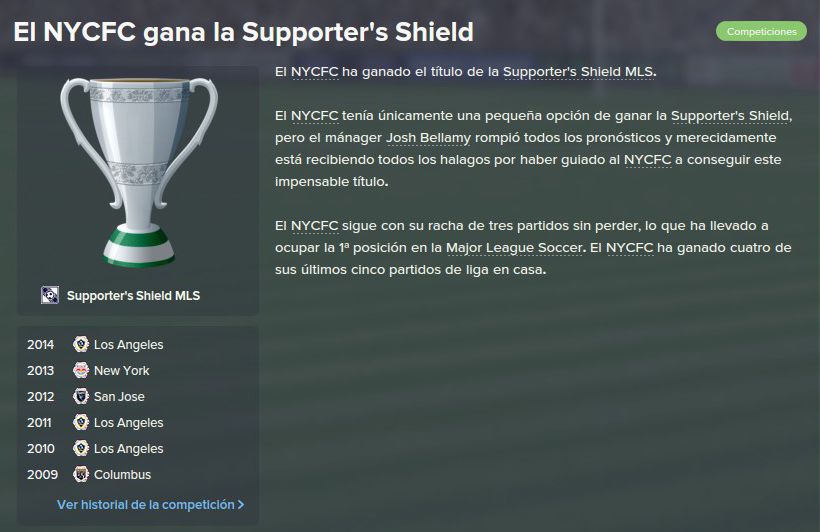The width and height of the screenshot is (820, 532).
Task: Click the 2010 Los Angeles club crest
Action: pyautogui.click(x=81, y=448)
